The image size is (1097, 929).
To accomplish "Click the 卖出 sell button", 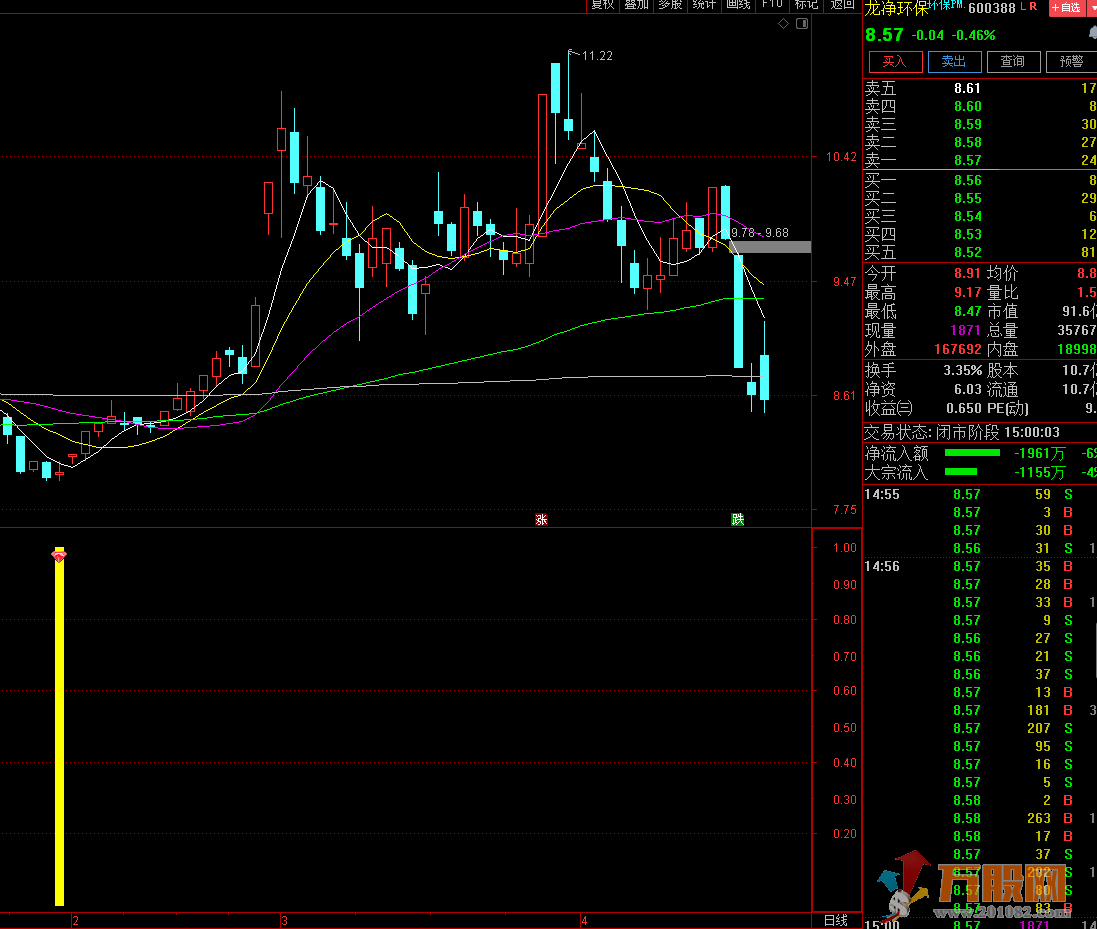I will (954, 62).
